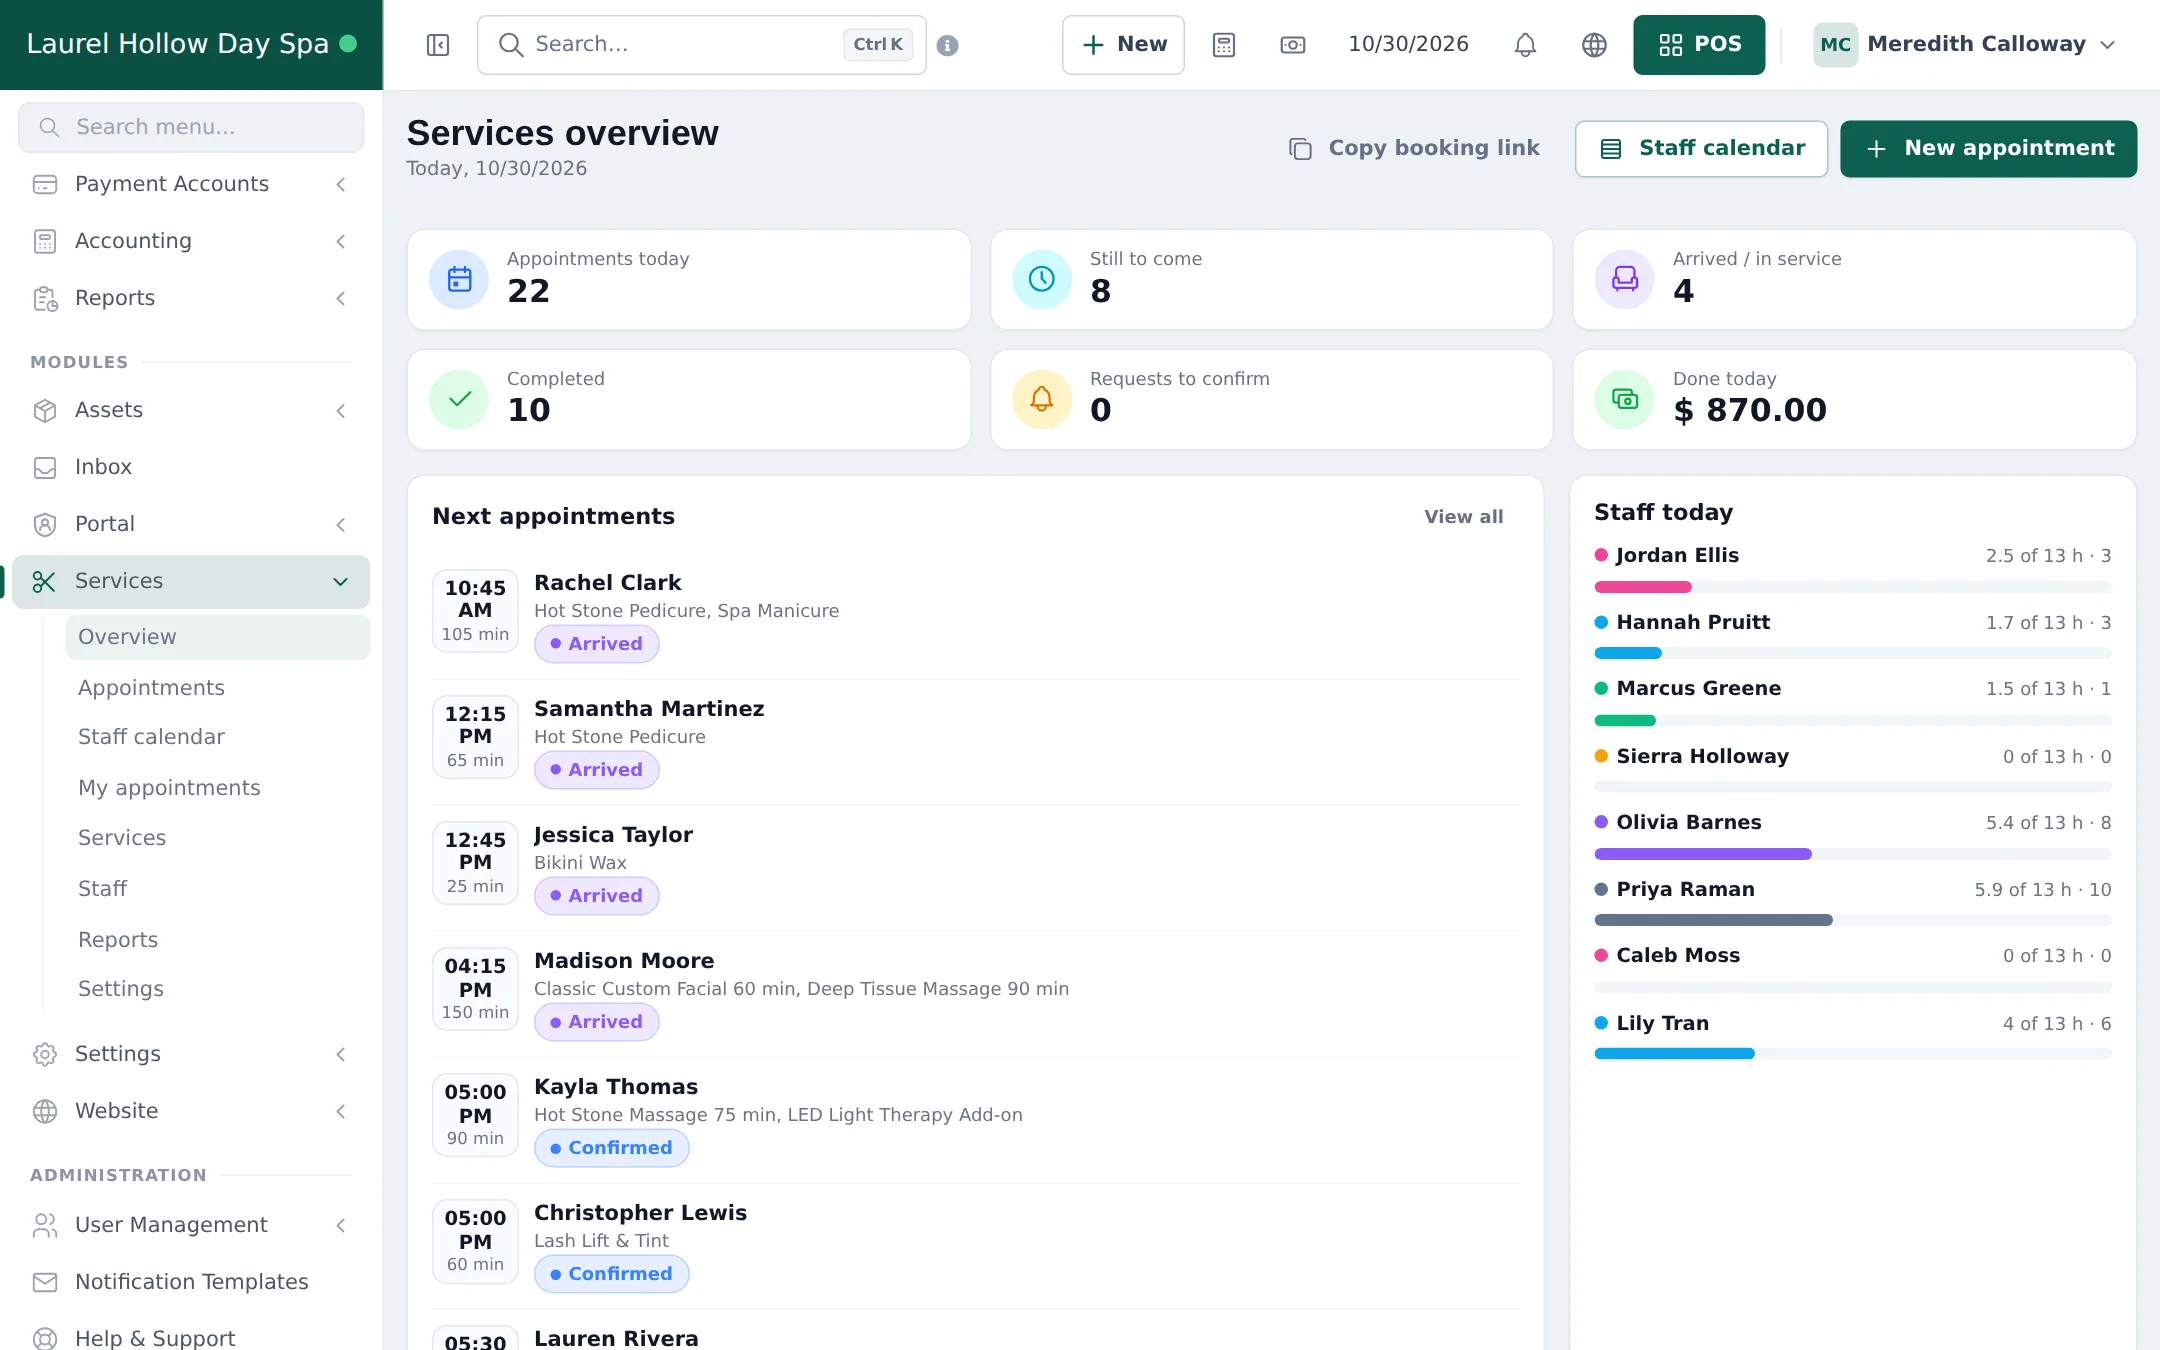Viewport: 2160px width, 1350px height.
Task: Open the Meredith Calloway user dropdown
Action: pos(1967,45)
